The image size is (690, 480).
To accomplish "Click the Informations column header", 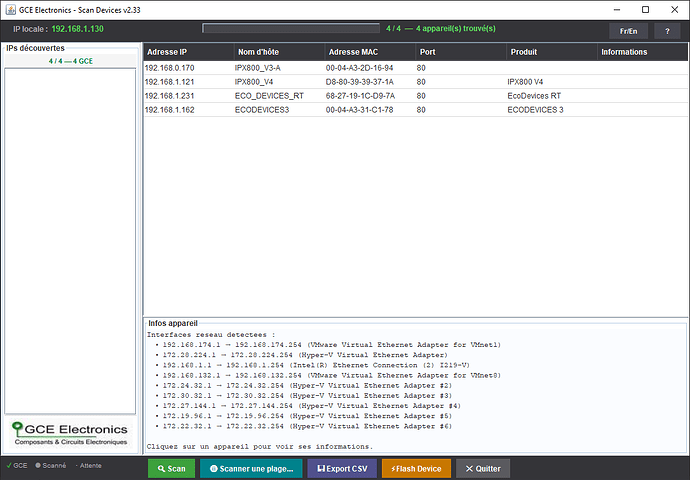I will [642, 52].
